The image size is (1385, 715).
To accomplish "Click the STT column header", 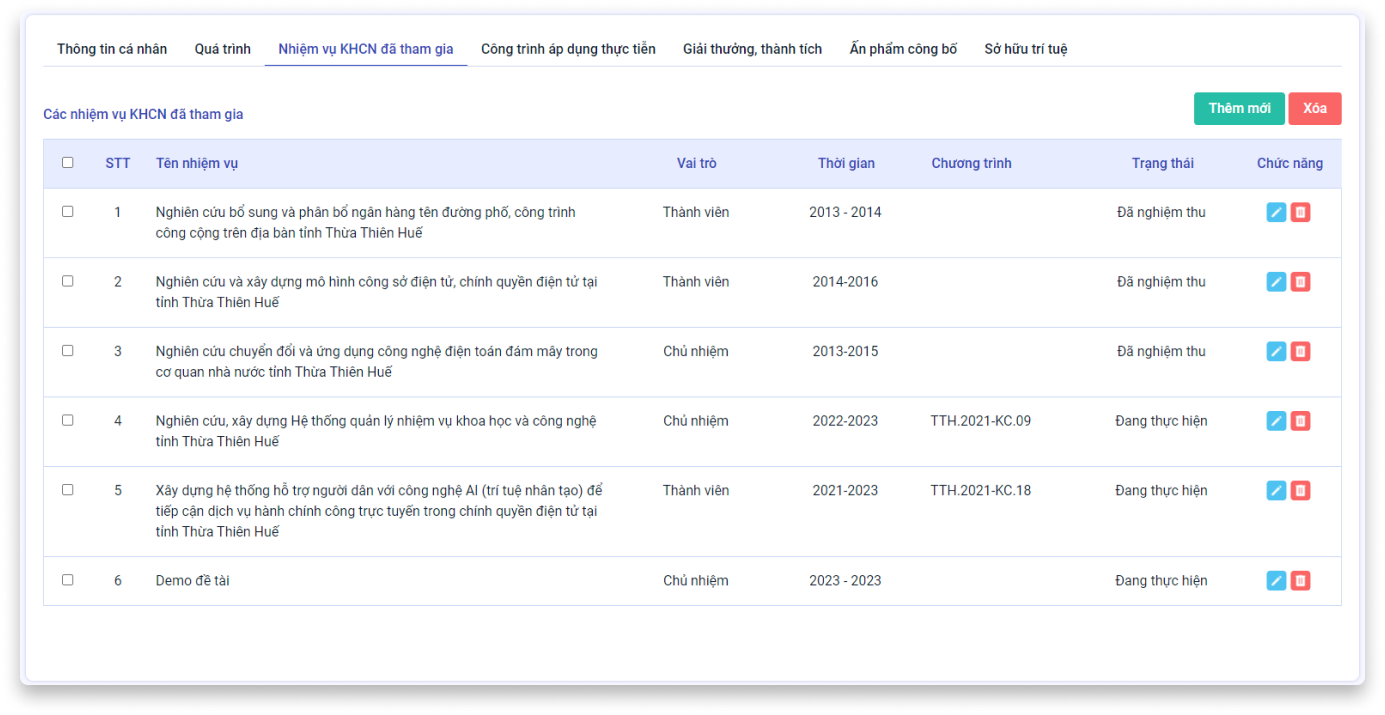I will coord(118,163).
